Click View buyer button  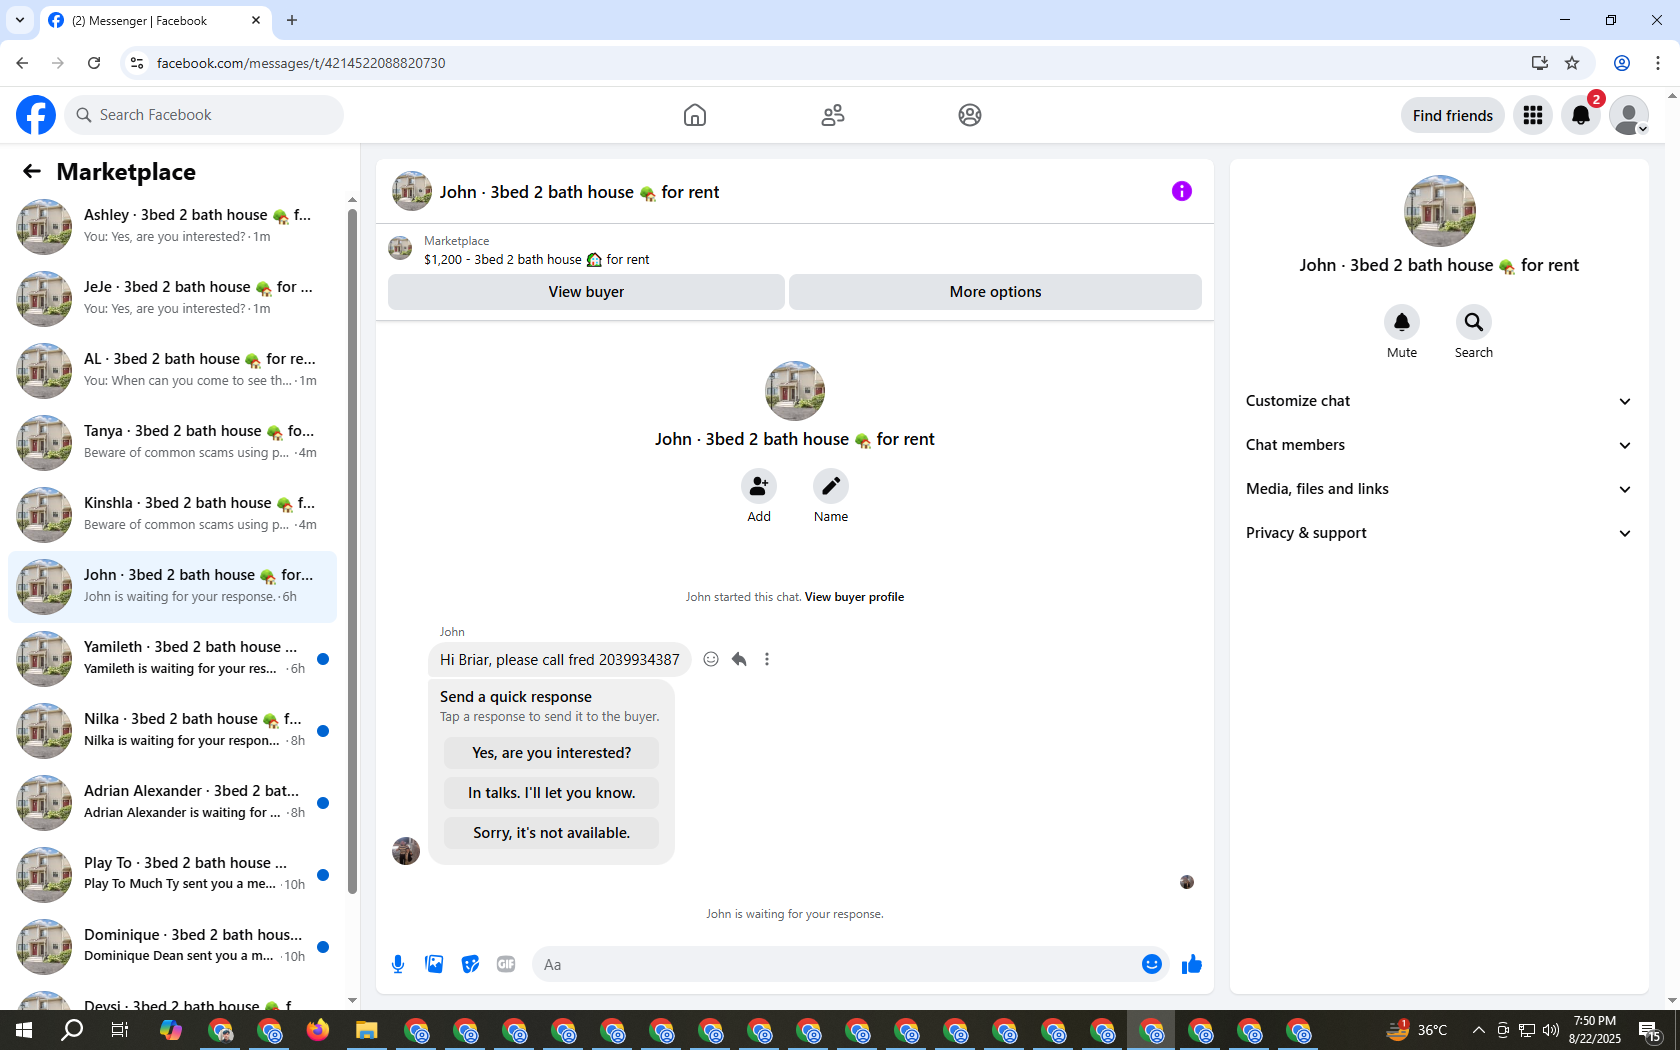[x=586, y=292]
